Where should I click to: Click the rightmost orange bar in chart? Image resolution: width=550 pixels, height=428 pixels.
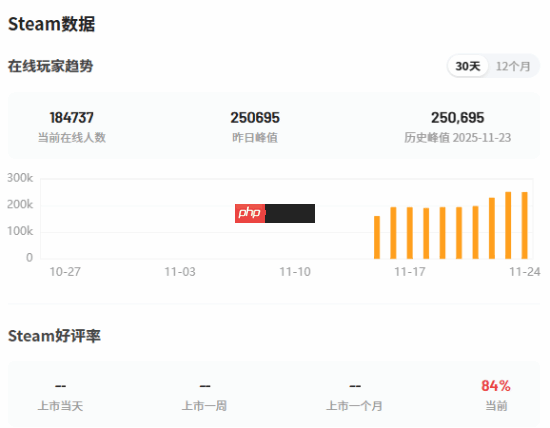pyautogui.click(x=525, y=226)
